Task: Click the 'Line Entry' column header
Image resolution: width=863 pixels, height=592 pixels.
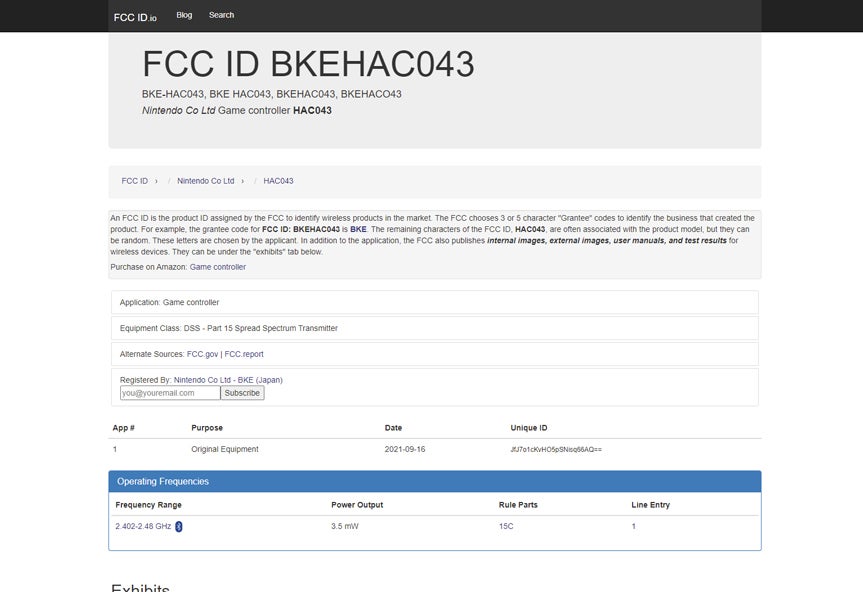Action: pyautogui.click(x=651, y=505)
